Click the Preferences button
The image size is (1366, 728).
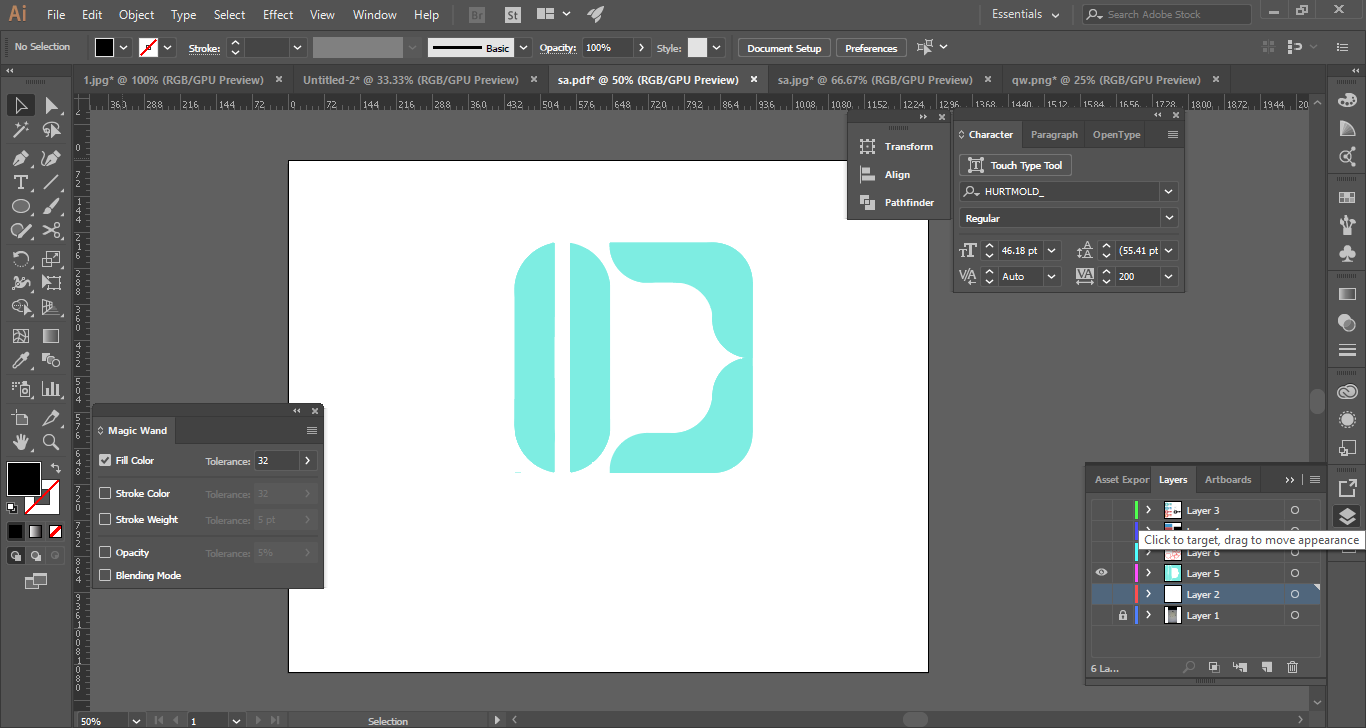click(x=871, y=48)
